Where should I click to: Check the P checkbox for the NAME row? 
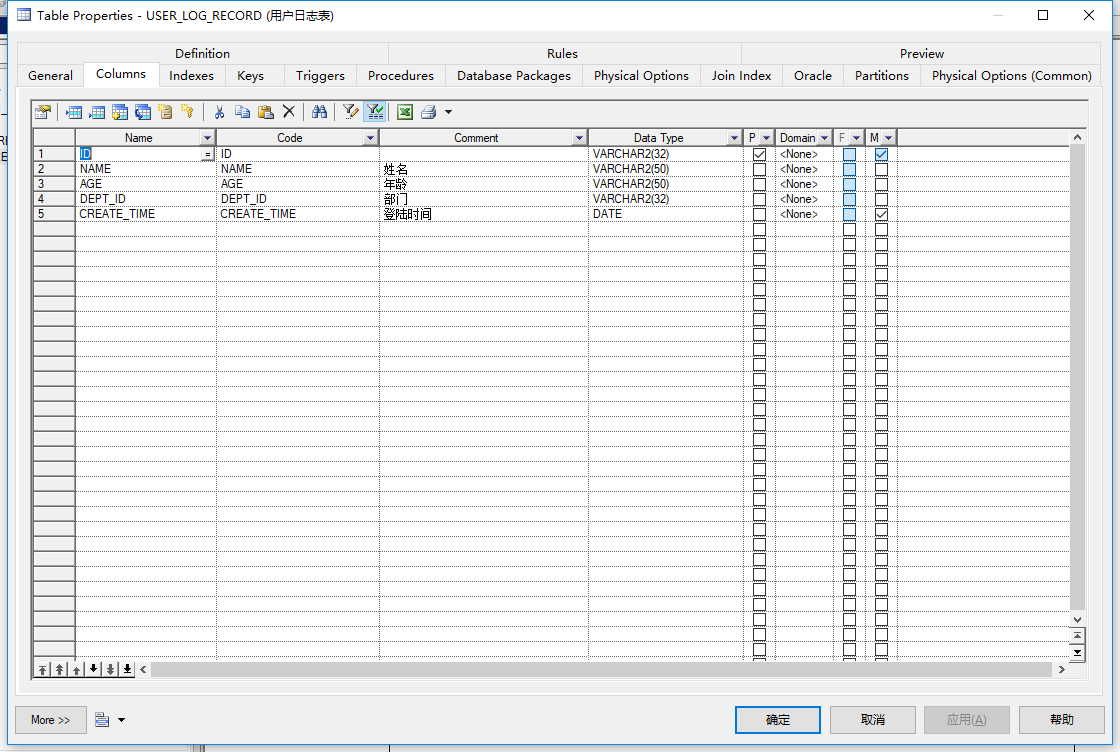pyautogui.click(x=759, y=169)
